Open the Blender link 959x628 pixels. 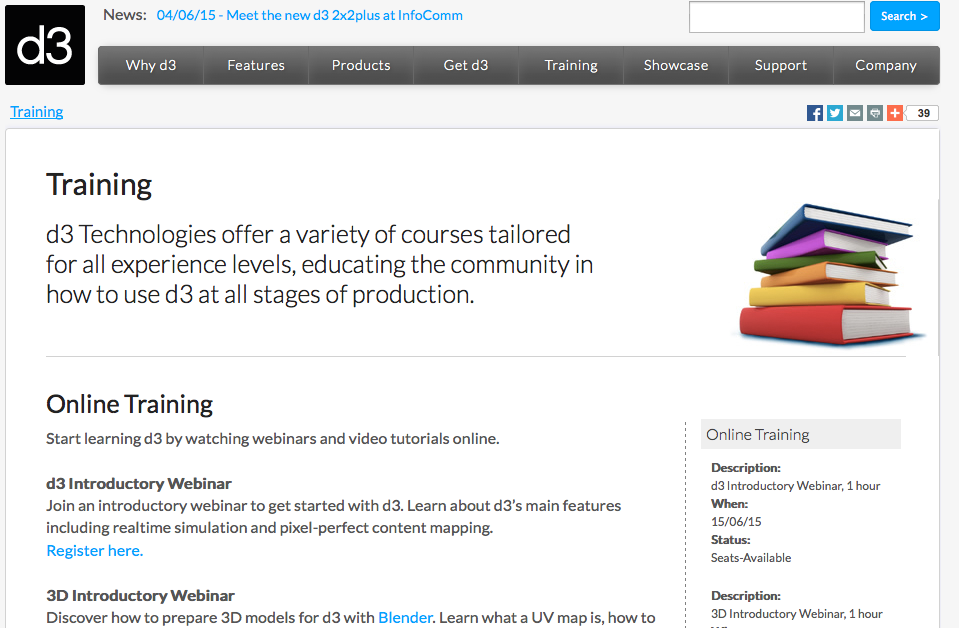coord(405,618)
